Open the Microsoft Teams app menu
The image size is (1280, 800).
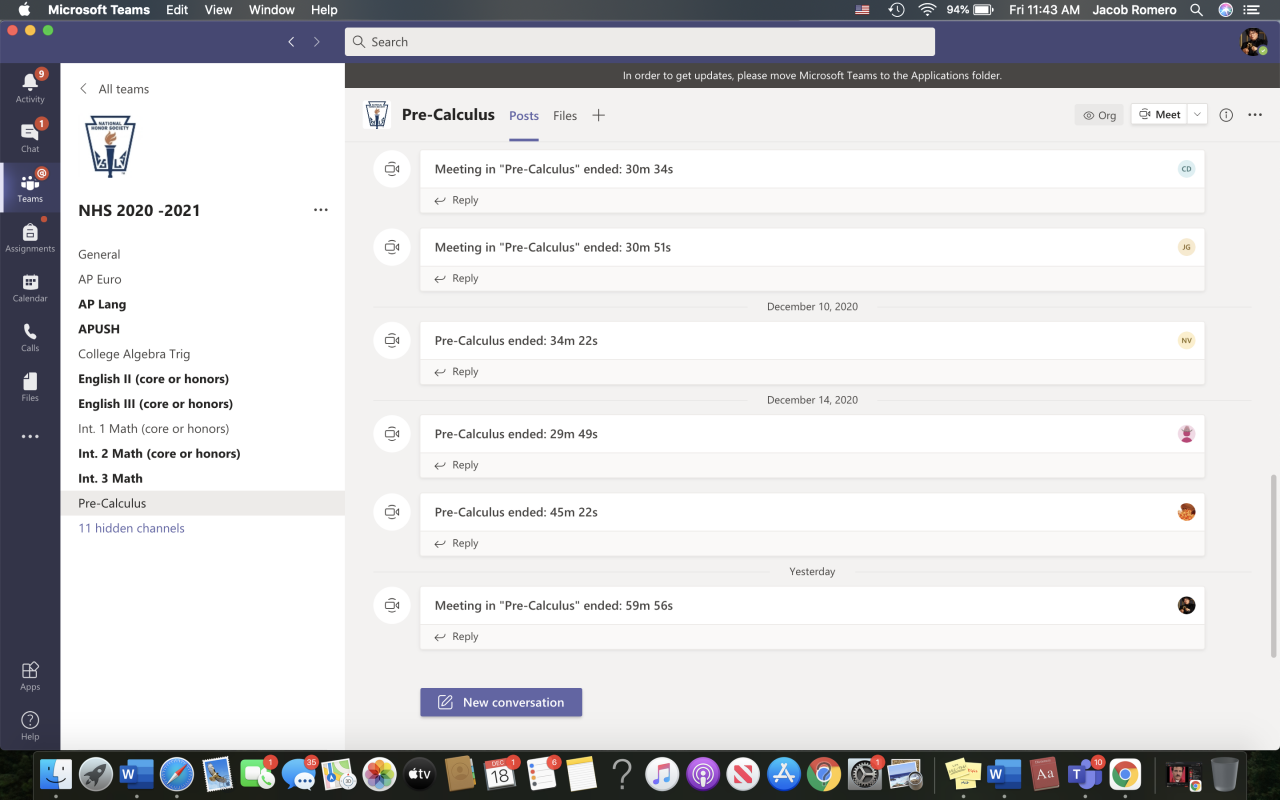[x=99, y=10]
